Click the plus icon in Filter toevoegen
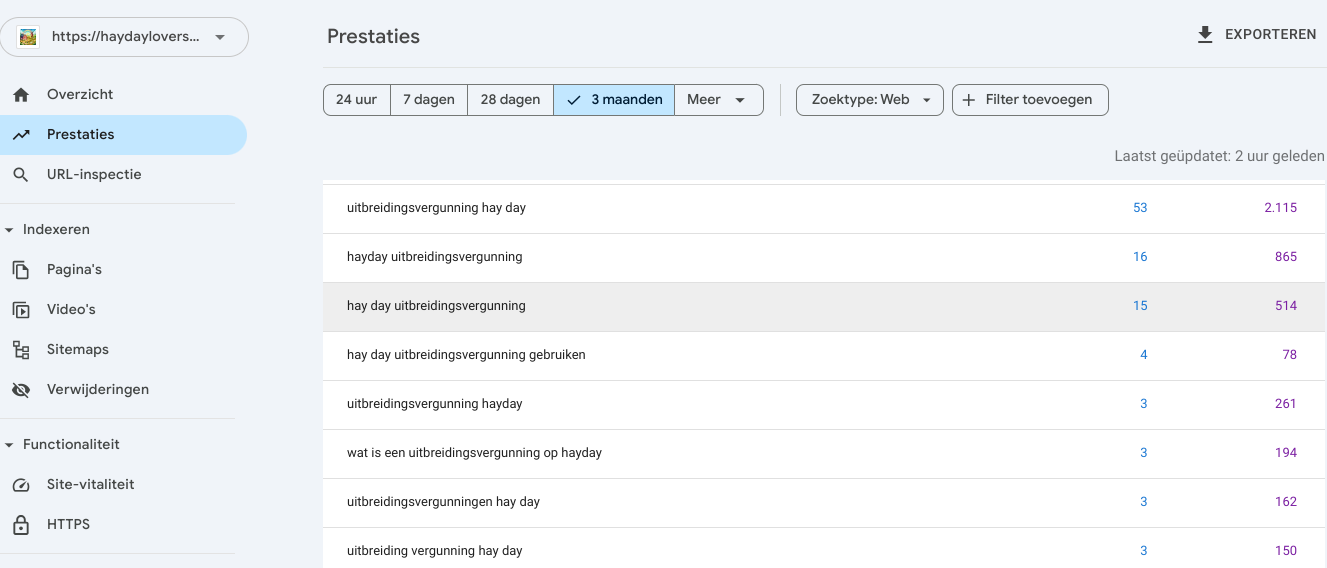This screenshot has width=1327, height=568. (x=969, y=100)
